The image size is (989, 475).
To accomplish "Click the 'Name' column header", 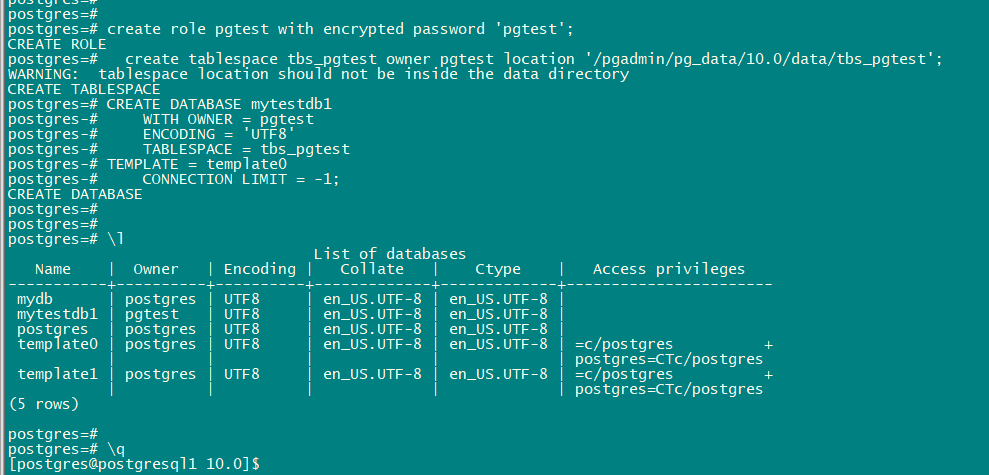I will point(53,269).
